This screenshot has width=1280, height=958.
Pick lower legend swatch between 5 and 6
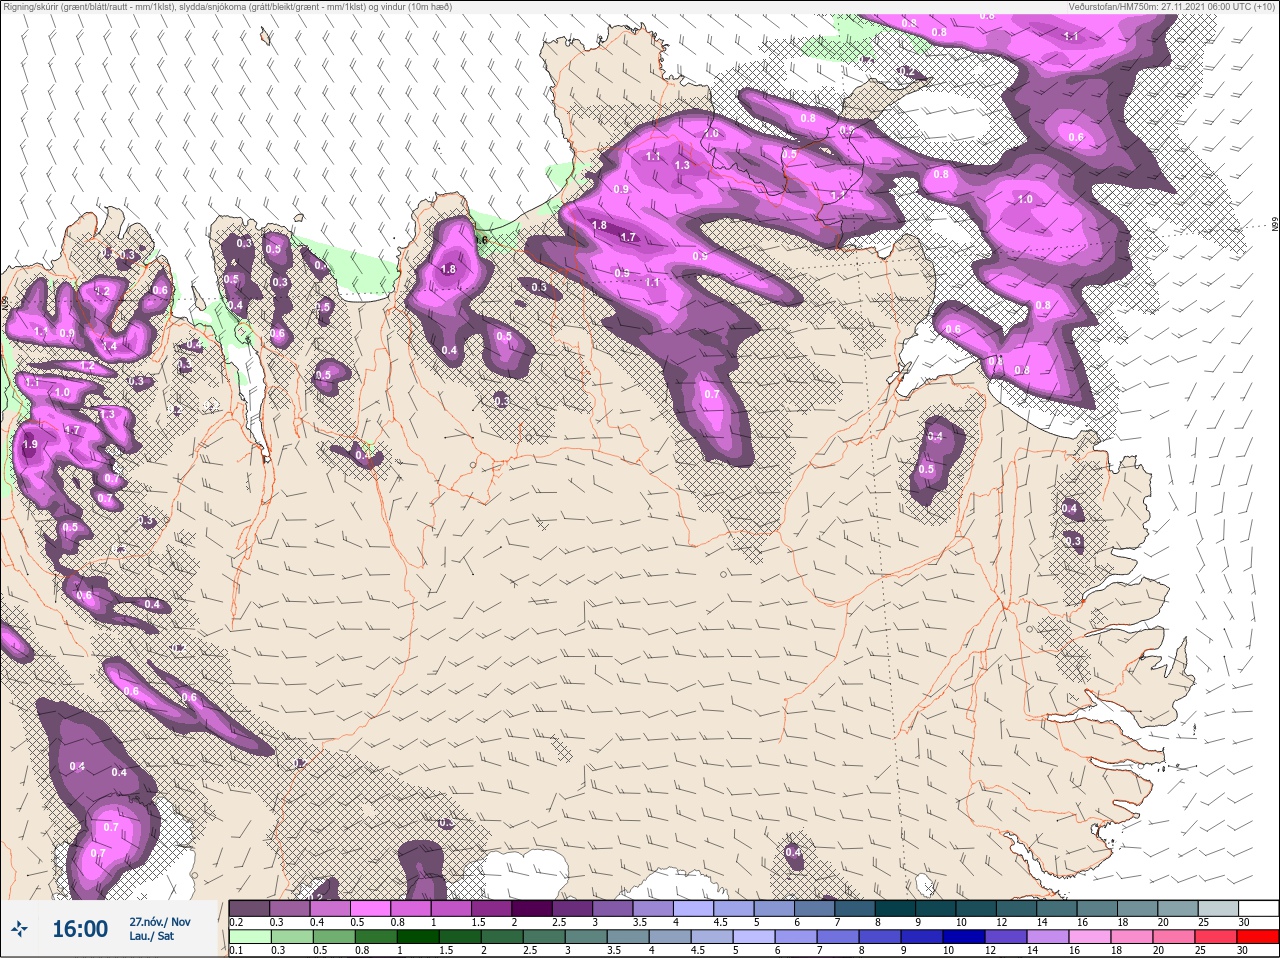(x=755, y=937)
